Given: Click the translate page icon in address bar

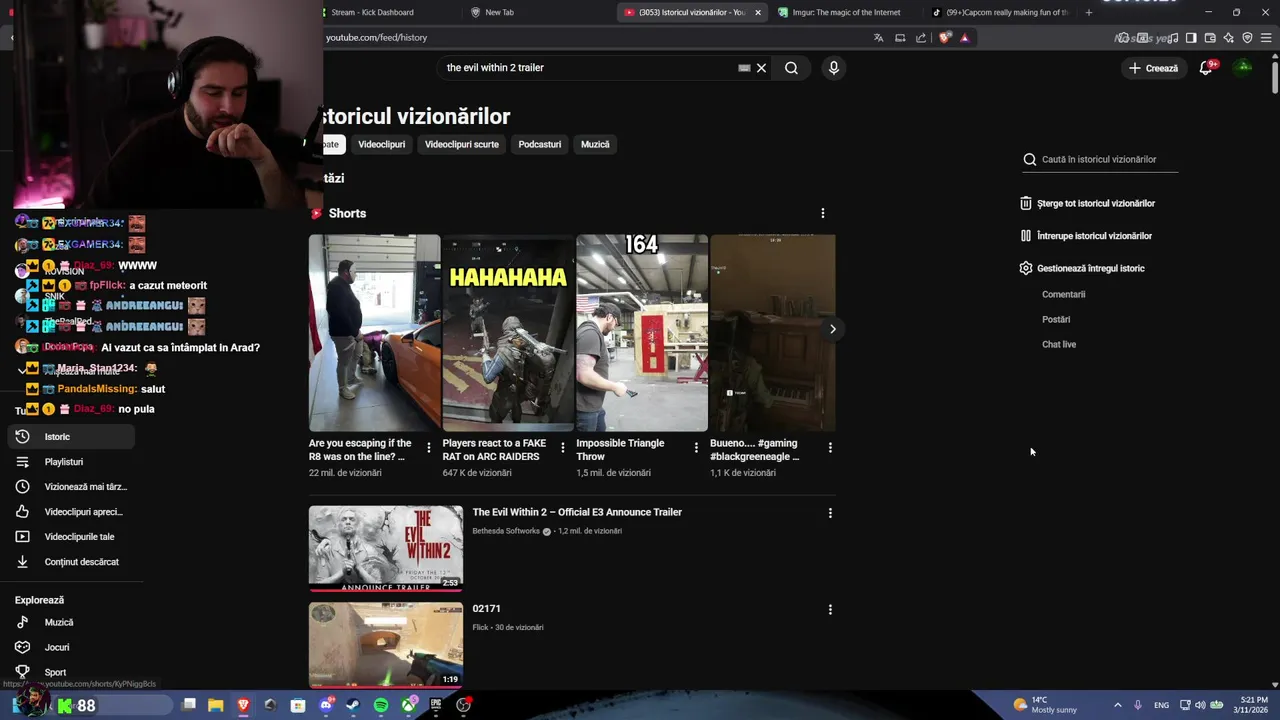Looking at the screenshot, I should pyautogui.click(x=878, y=38).
